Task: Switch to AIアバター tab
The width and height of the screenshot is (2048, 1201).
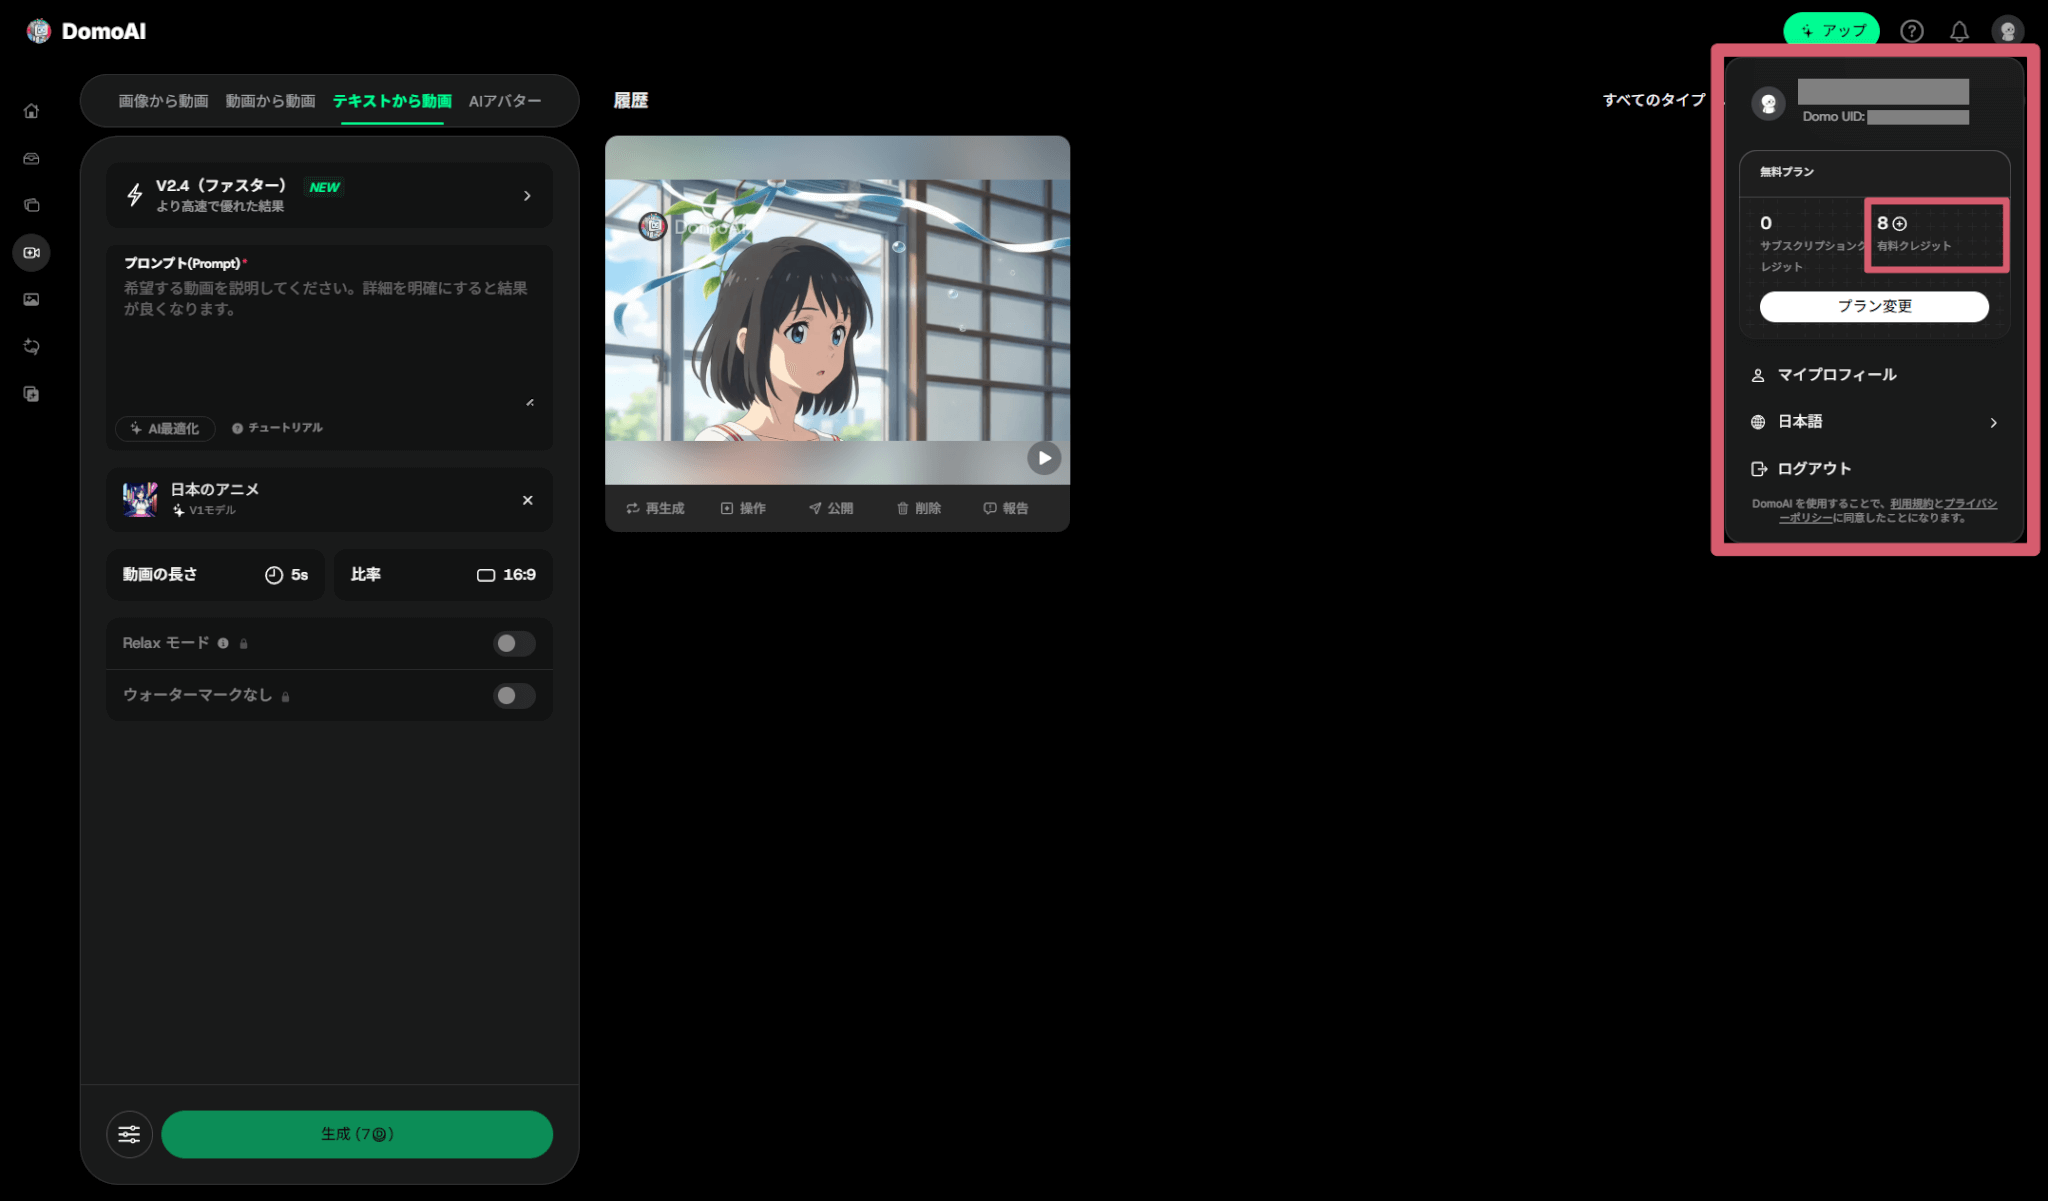Action: point(505,101)
